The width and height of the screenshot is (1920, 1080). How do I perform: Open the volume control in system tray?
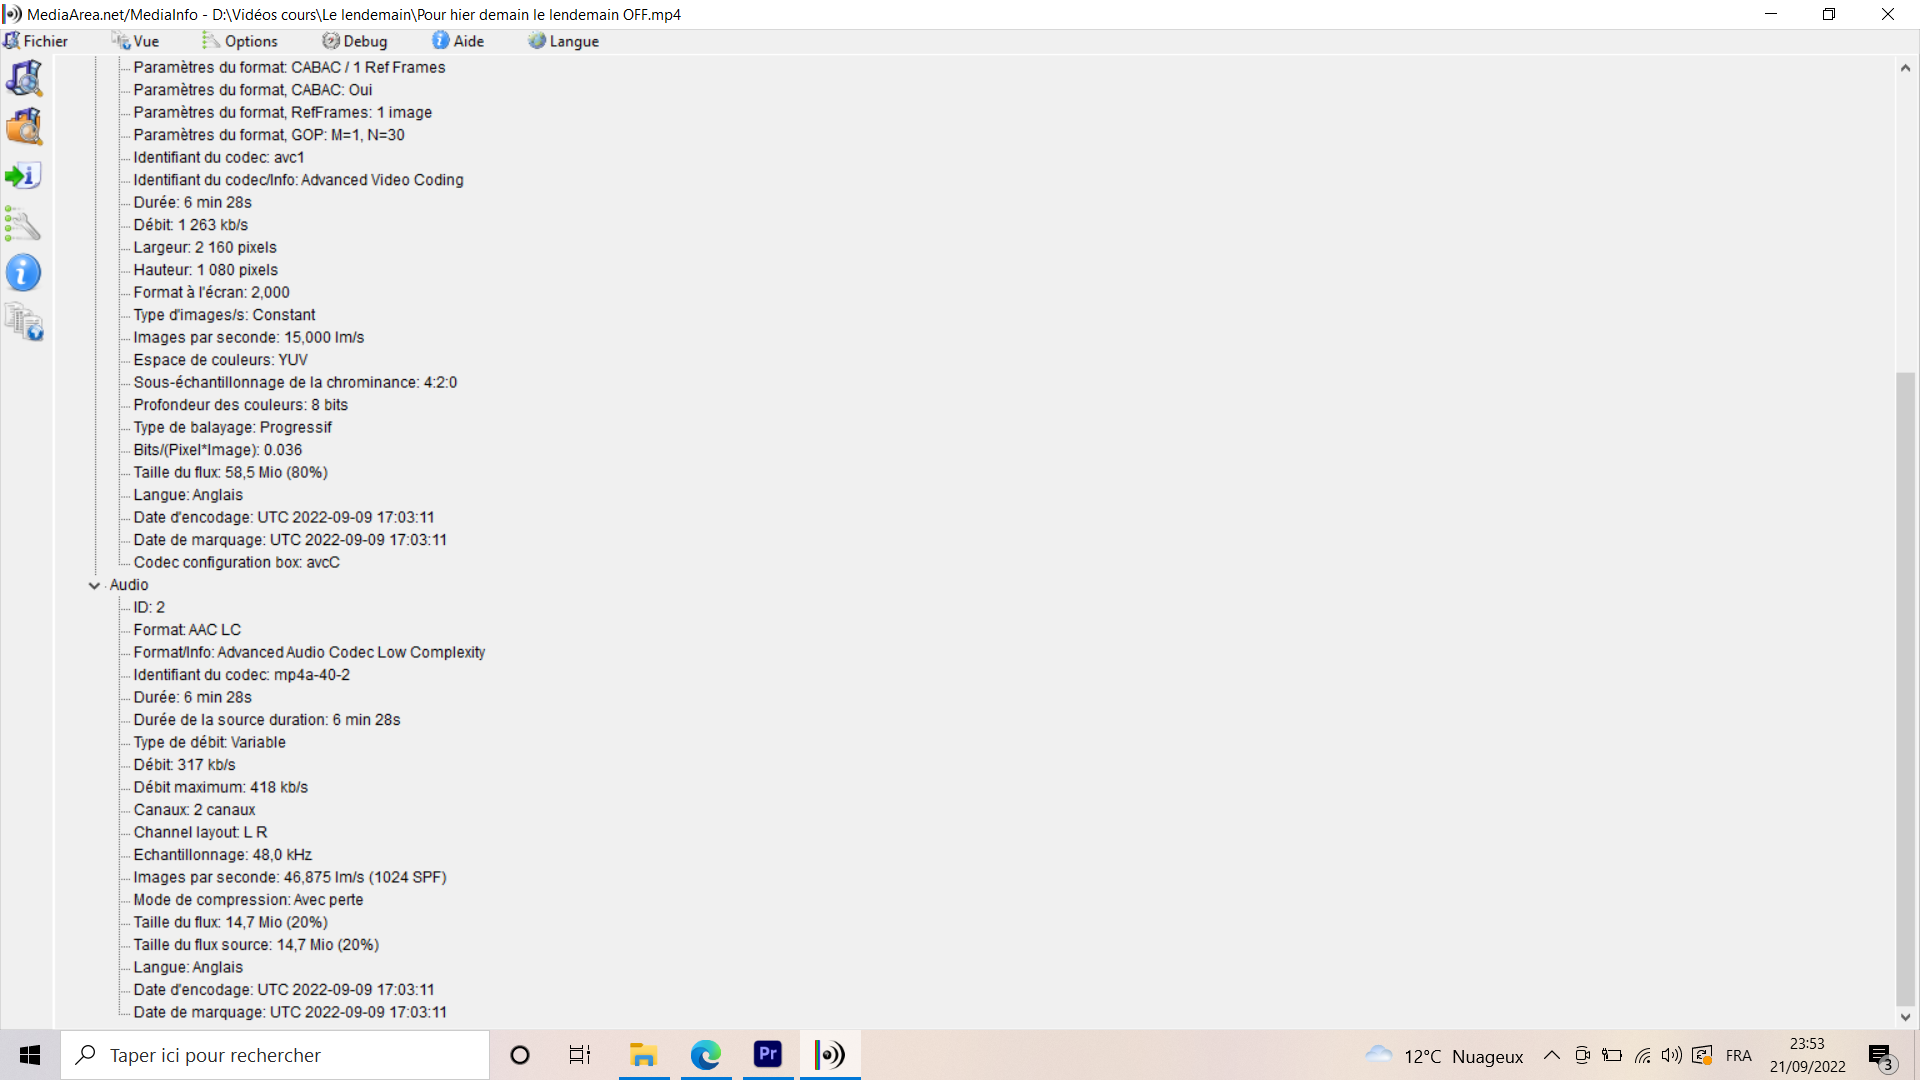click(1672, 1055)
